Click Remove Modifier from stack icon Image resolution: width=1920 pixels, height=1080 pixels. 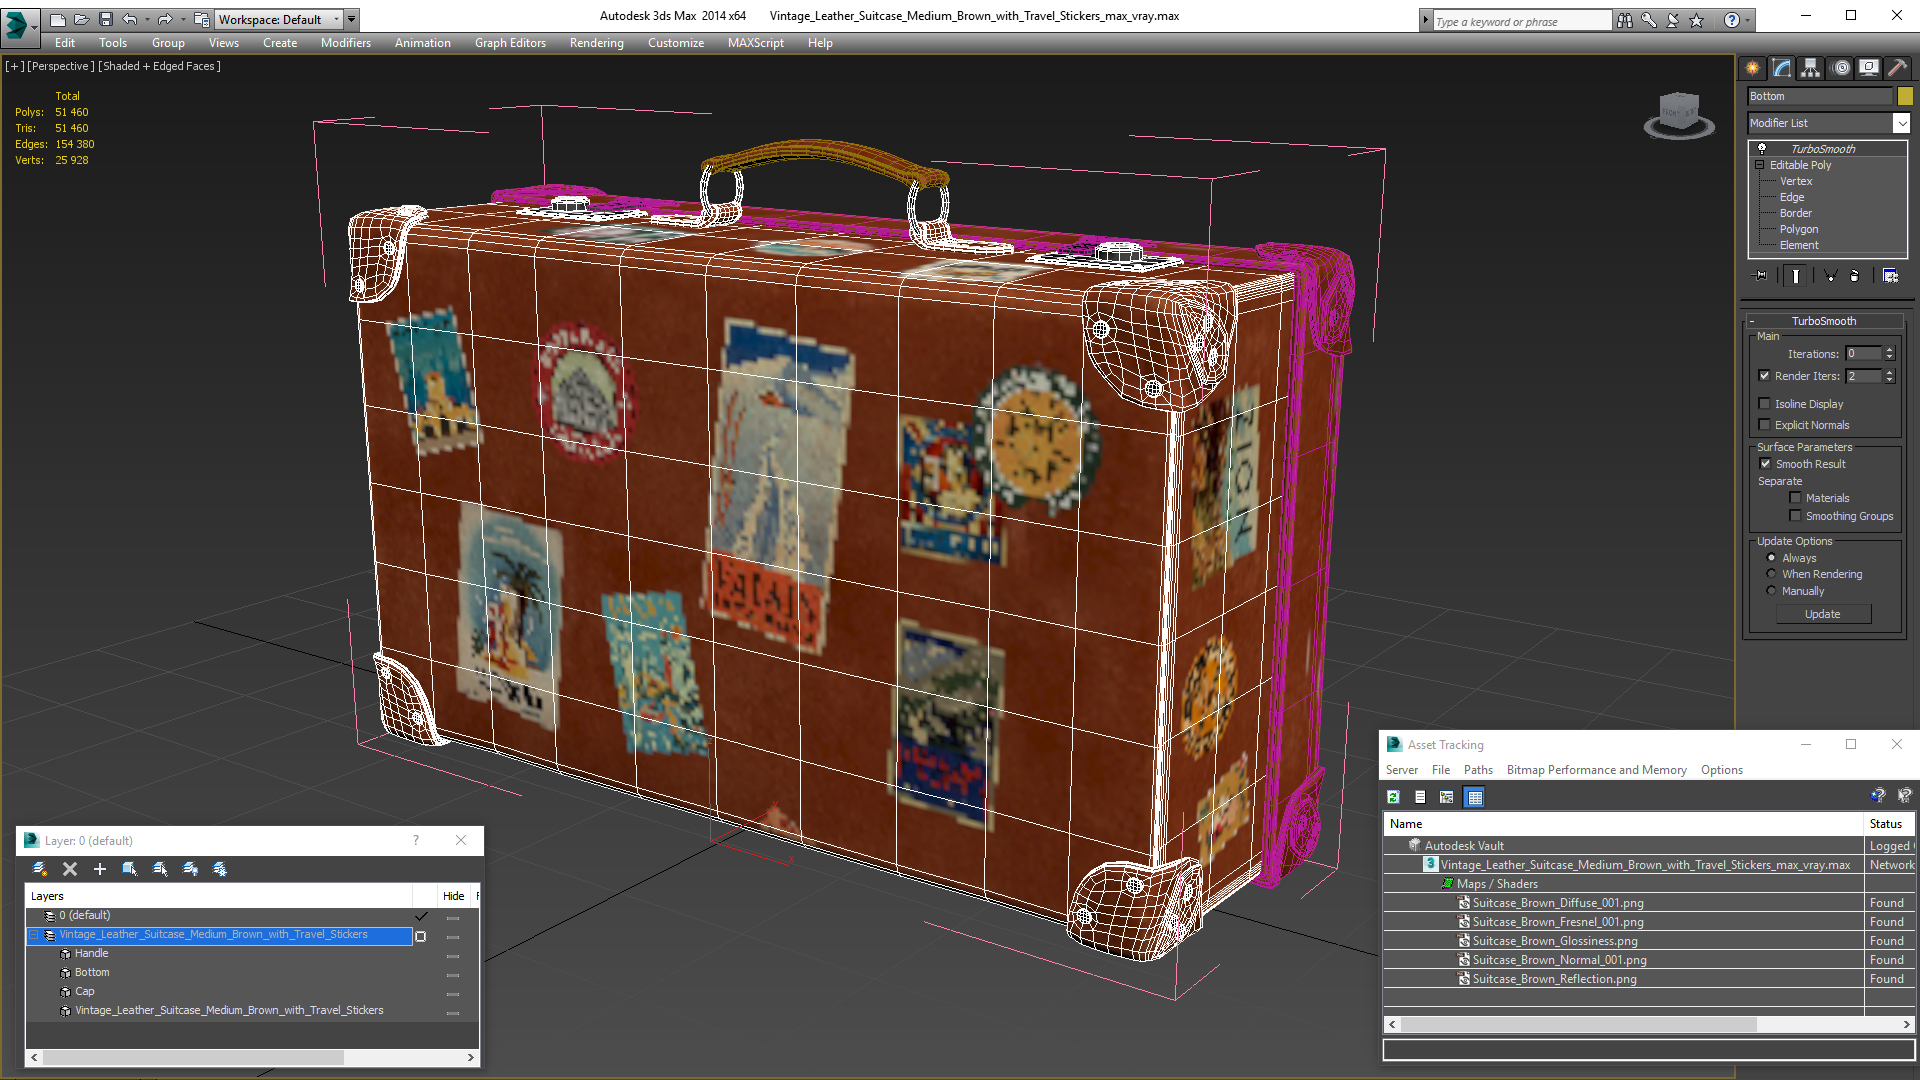coord(1855,276)
